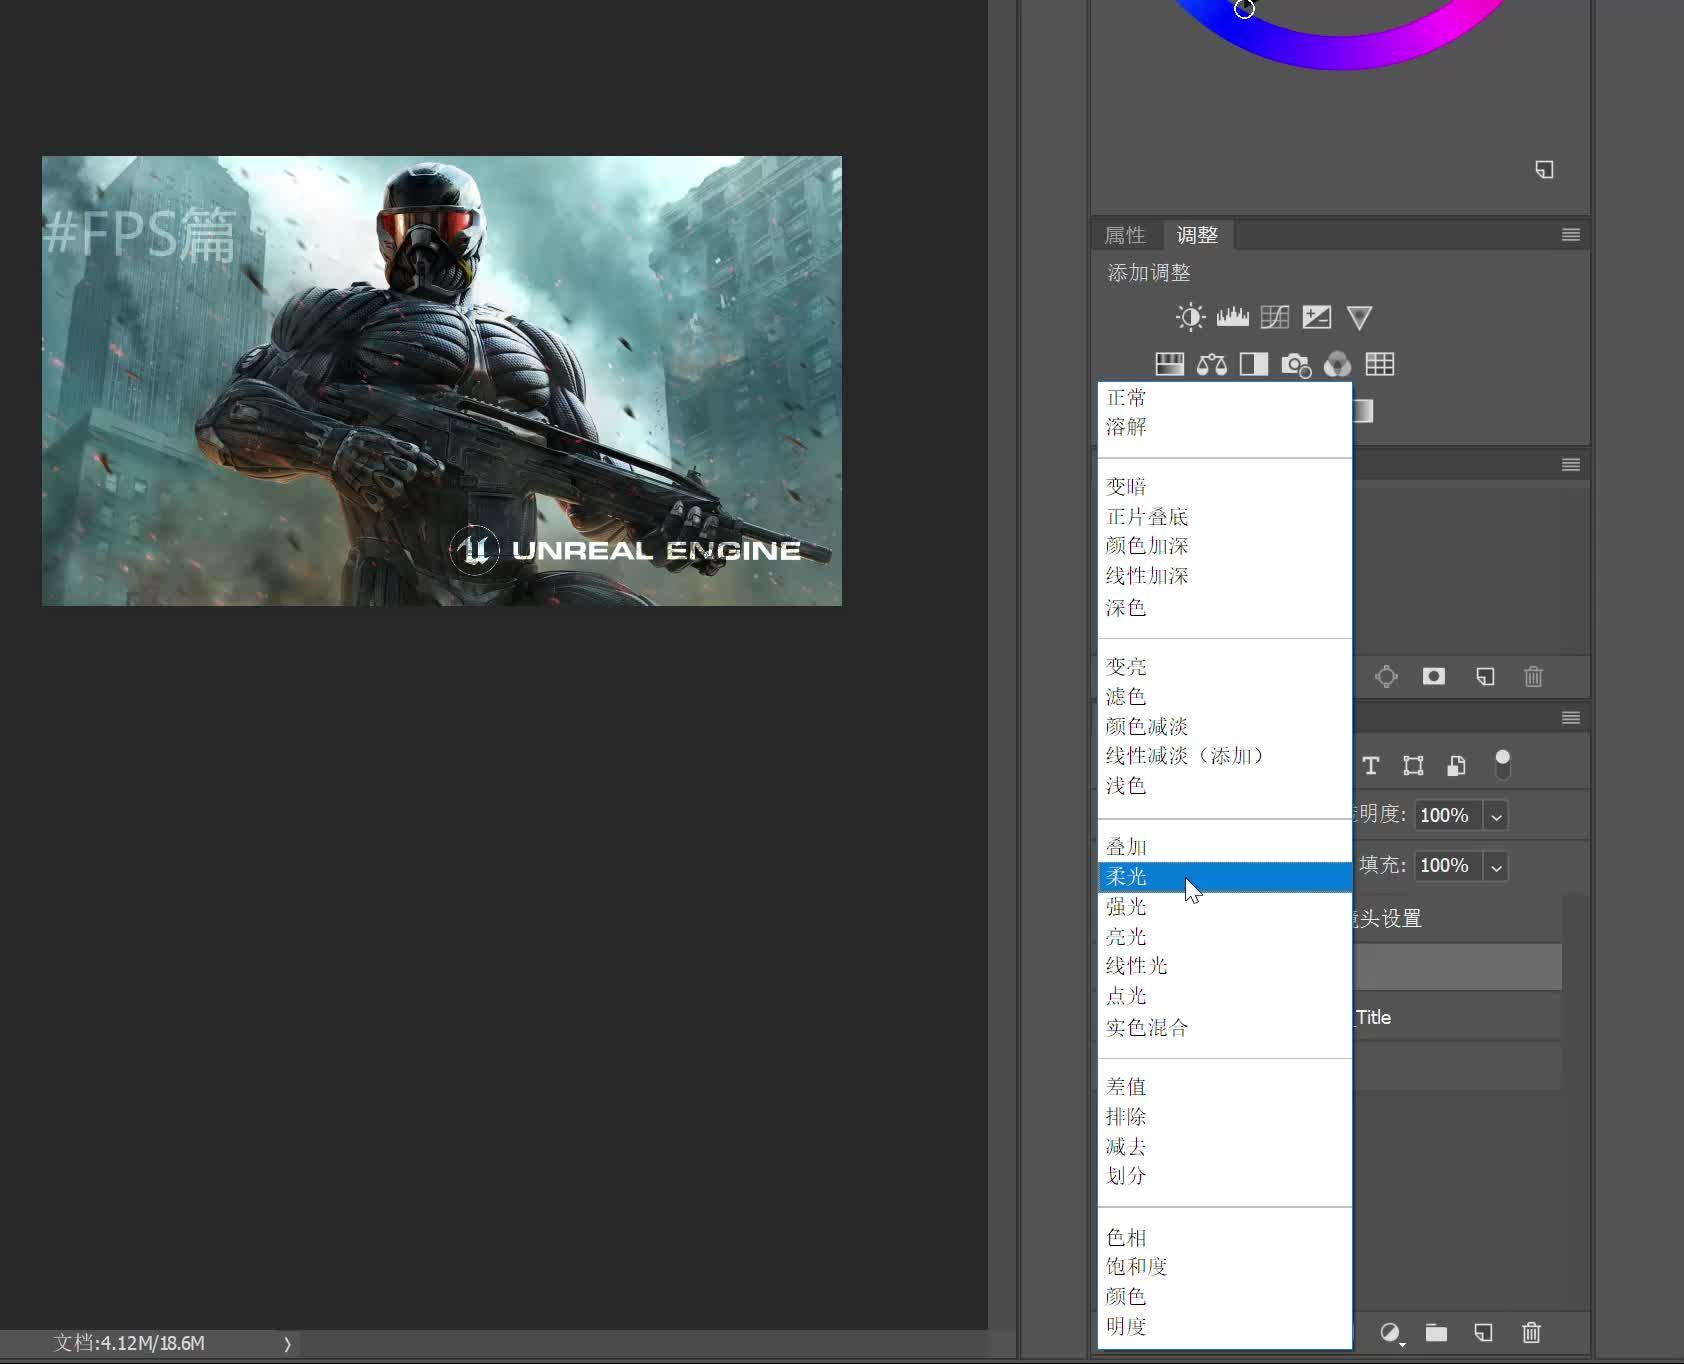
Task: Add a Hue/Saturation adjustment layer
Action: click(1169, 364)
